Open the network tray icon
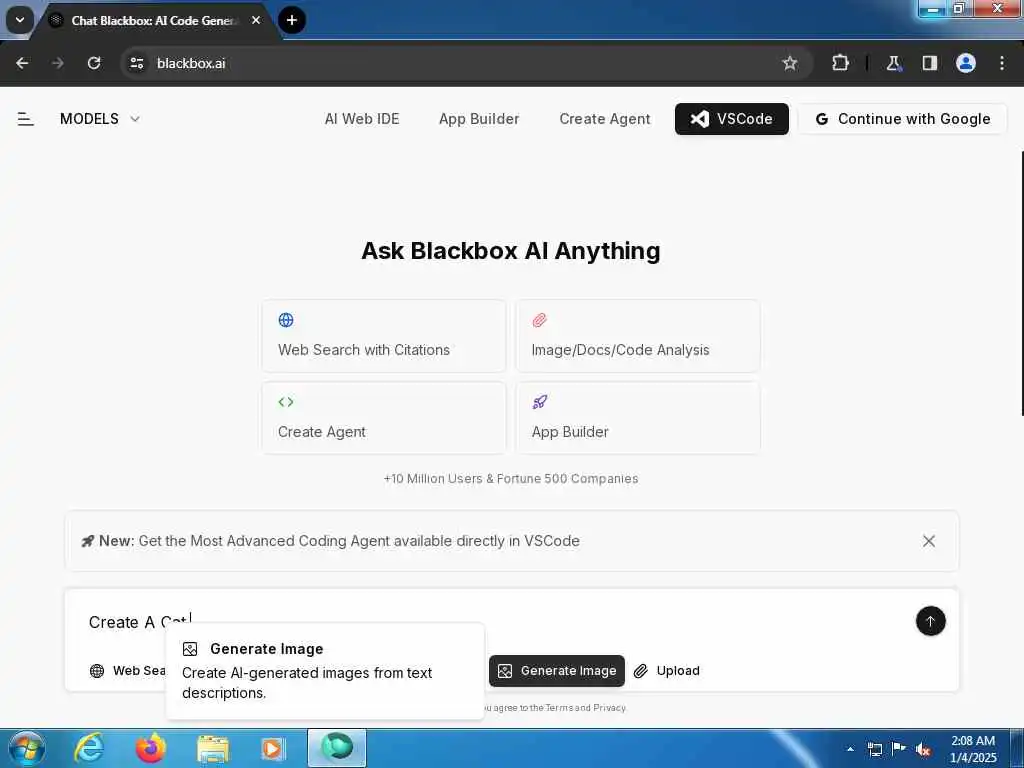The image size is (1024, 768). pyautogui.click(x=874, y=749)
